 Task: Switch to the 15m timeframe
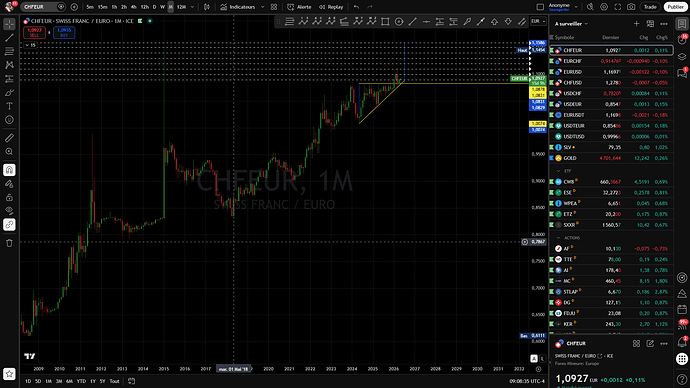[103, 7]
